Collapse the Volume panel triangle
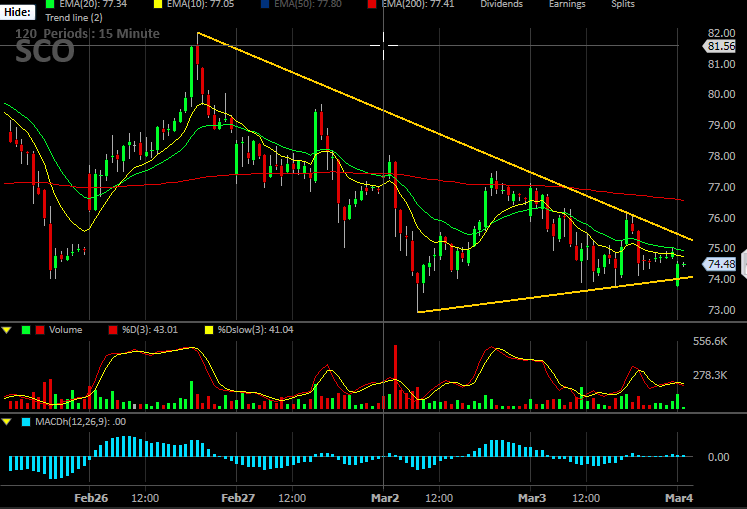Screen dimensions: 747x509 (x=7, y=330)
